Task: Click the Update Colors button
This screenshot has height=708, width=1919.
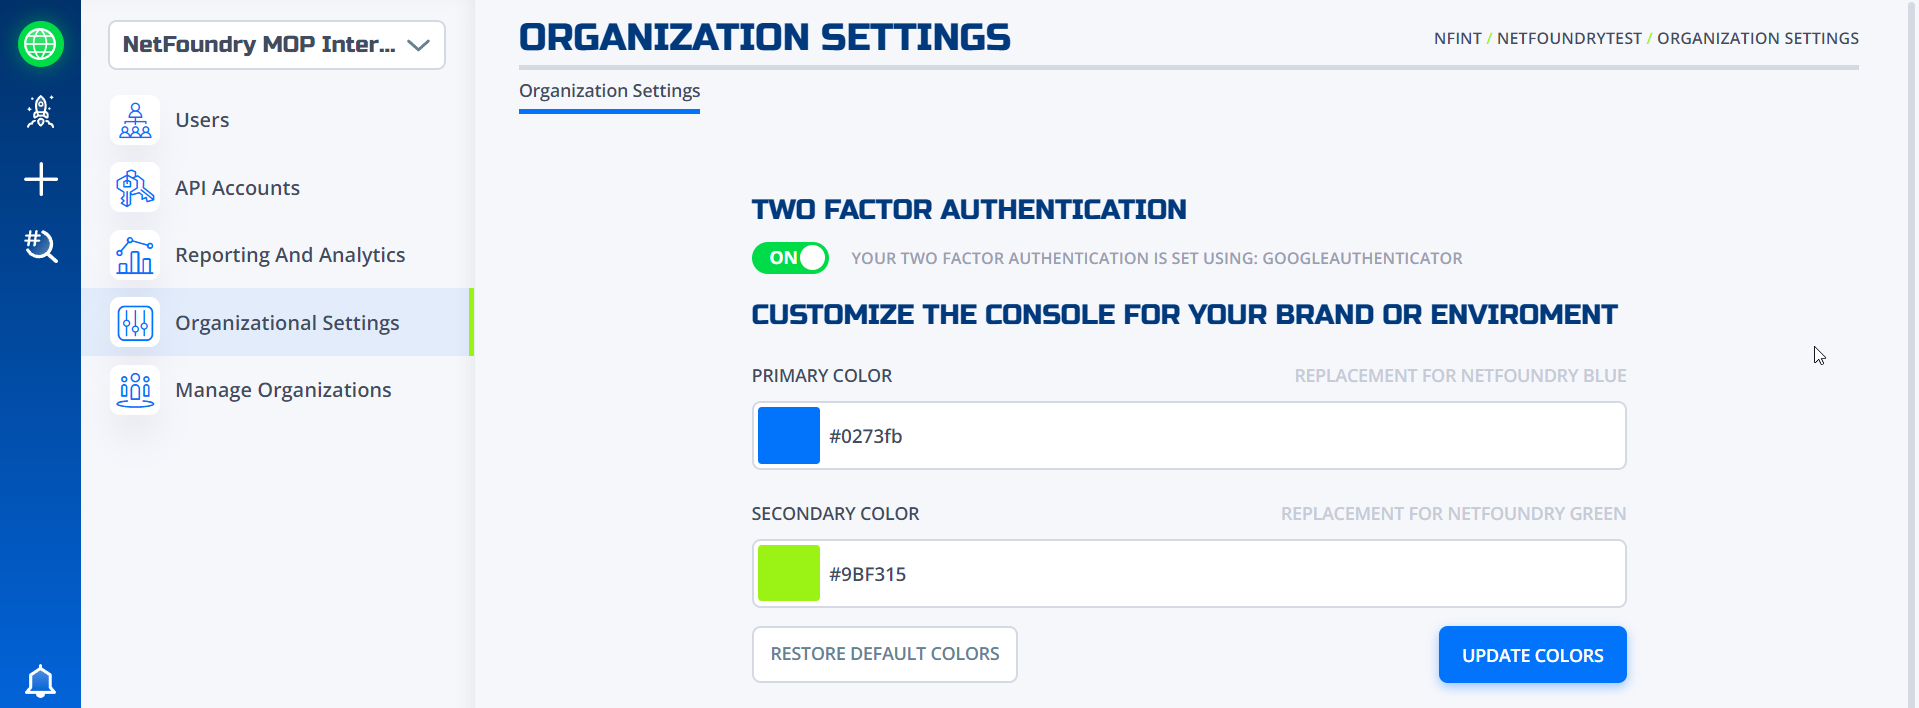Action: 1532,655
